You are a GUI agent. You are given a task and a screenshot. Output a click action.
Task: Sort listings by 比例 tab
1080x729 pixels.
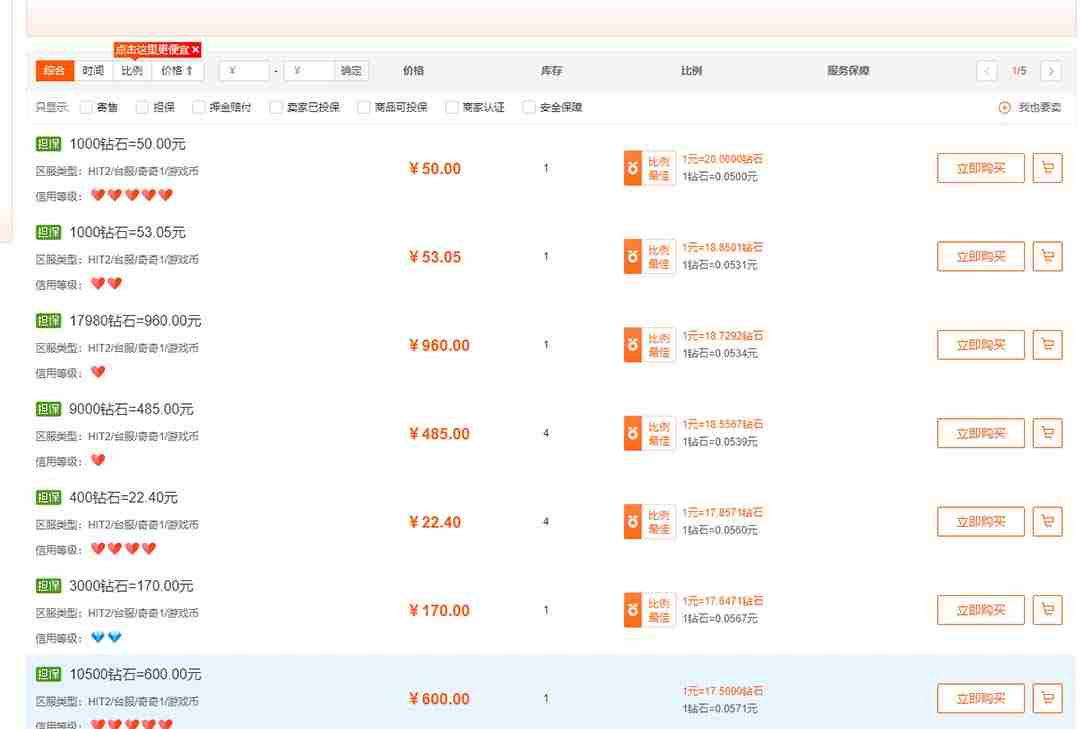(x=132, y=71)
